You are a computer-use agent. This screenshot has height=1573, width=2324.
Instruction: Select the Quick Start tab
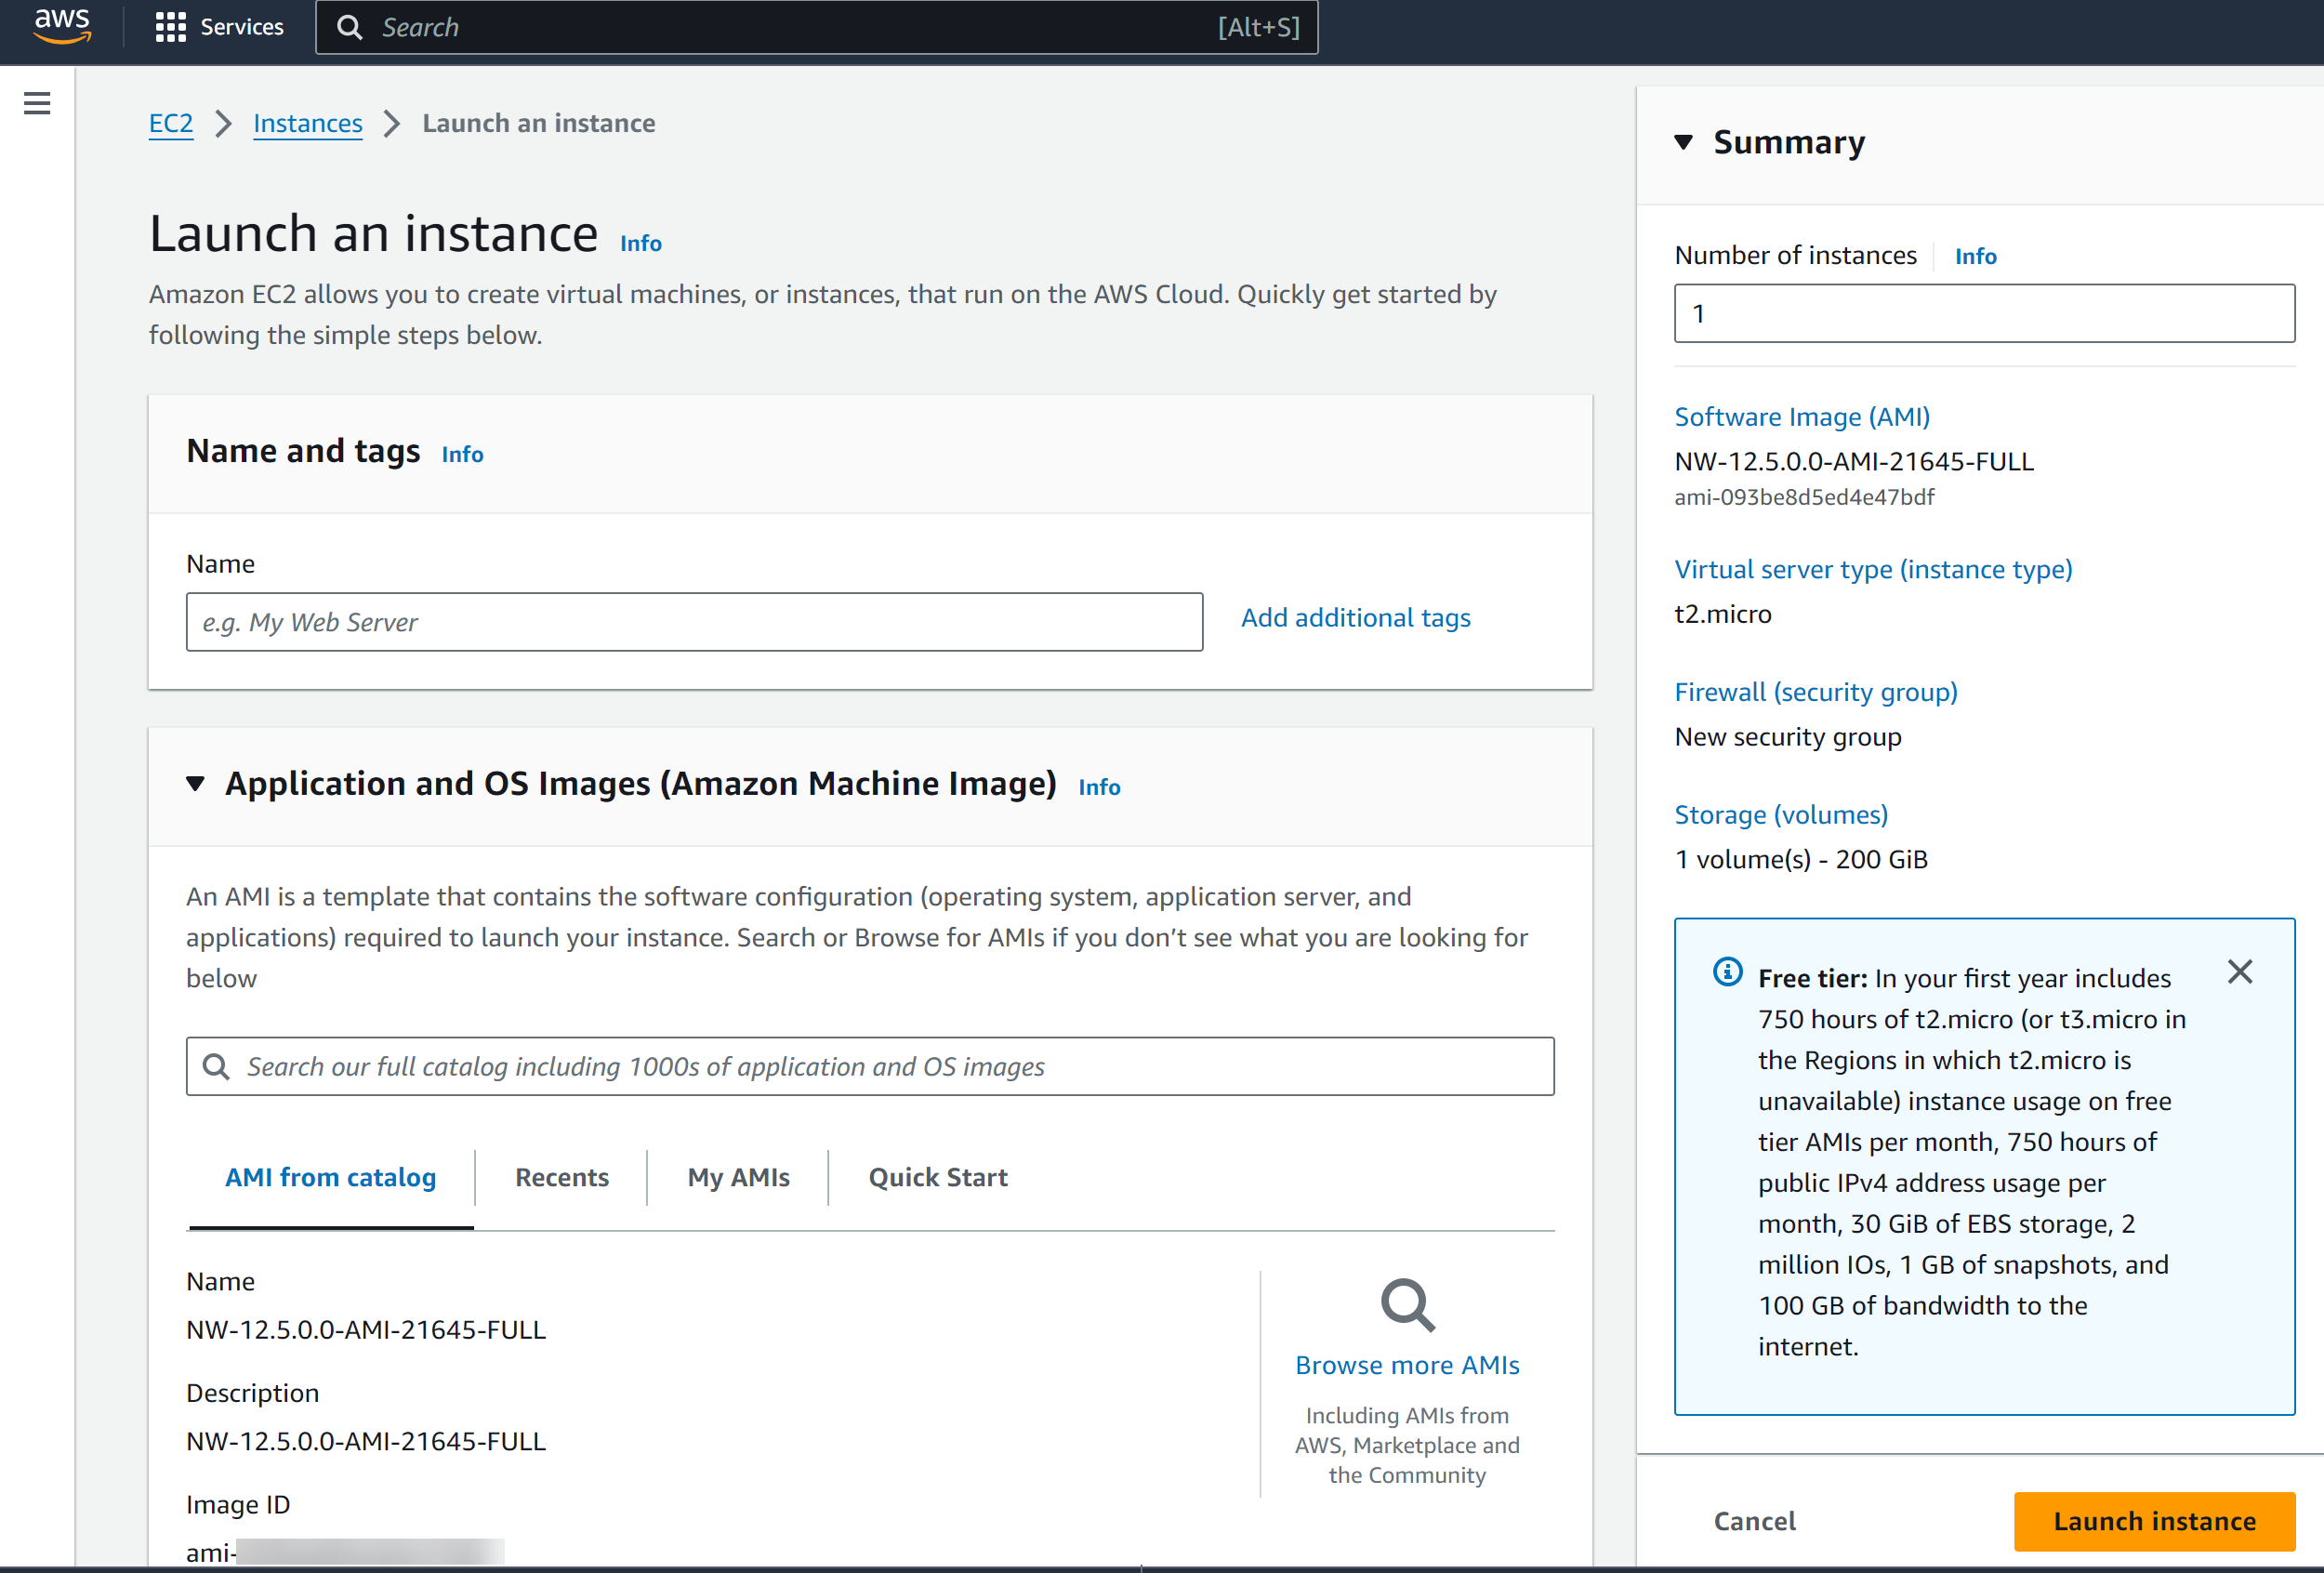[937, 1177]
